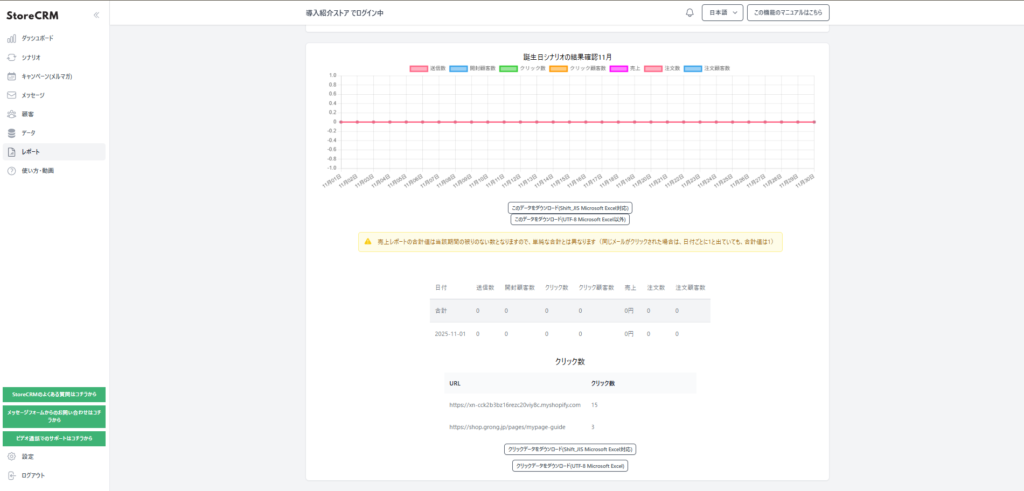
Task: Click the データ database icon
Action: pyautogui.click(x=12, y=133)
